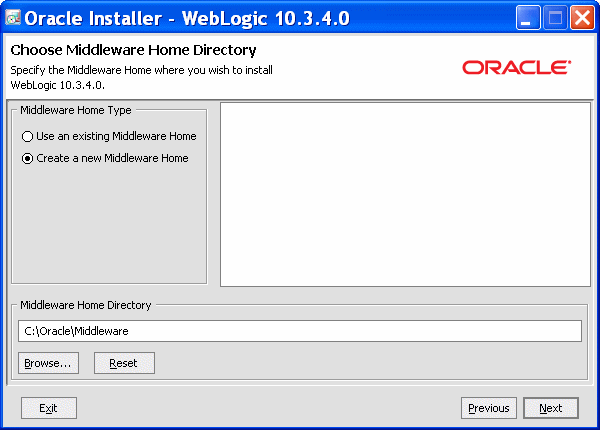The width and height of the screenshot is (600, 430).
Task: Click the empty Middleware Home list panel
Action: click(x=405, y=194)
